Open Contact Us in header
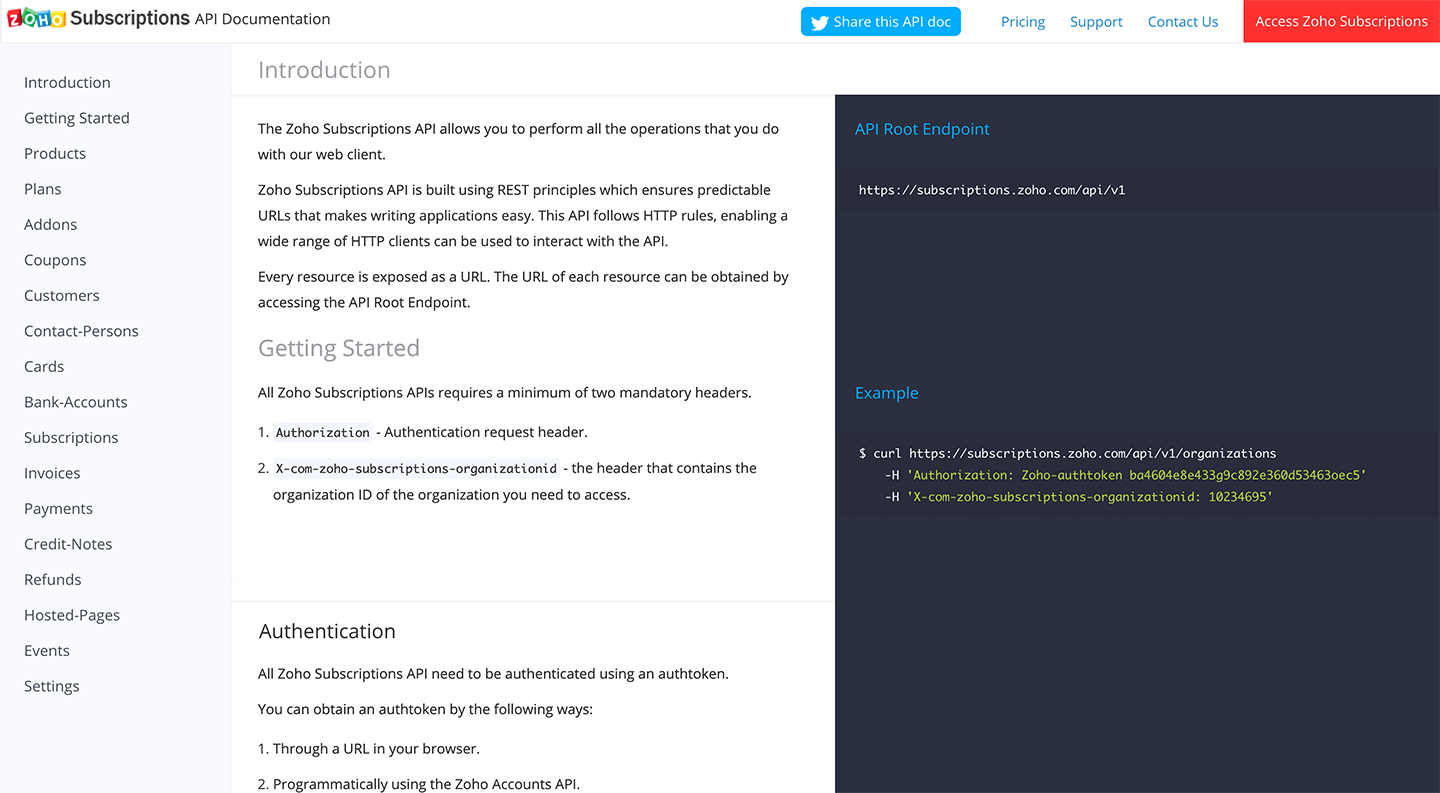The image size is (1440, 793). pos(1183,22)
